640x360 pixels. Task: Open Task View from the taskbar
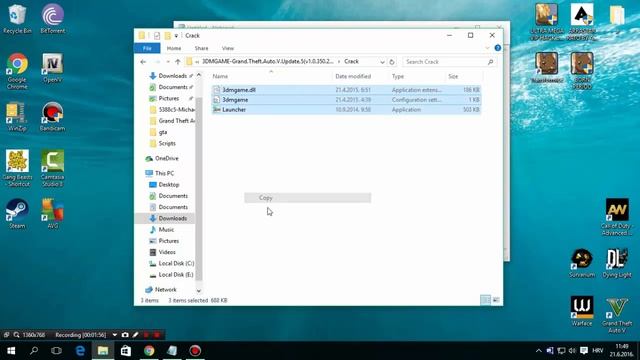click(x=56, y=351)
